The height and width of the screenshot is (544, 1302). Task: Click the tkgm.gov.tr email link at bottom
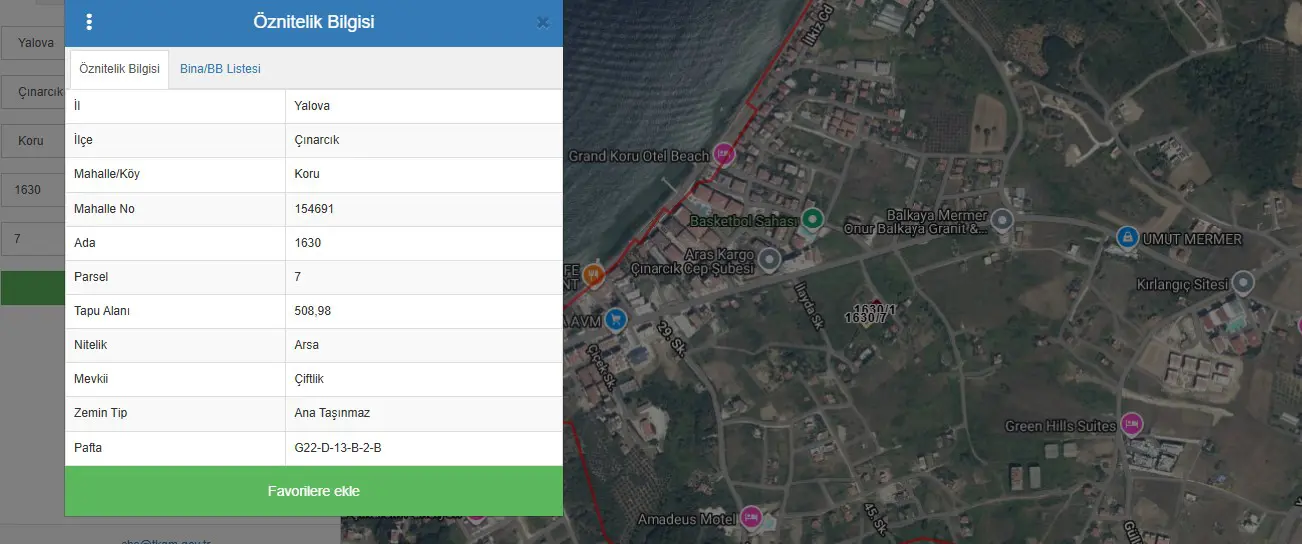coord(165,541)
